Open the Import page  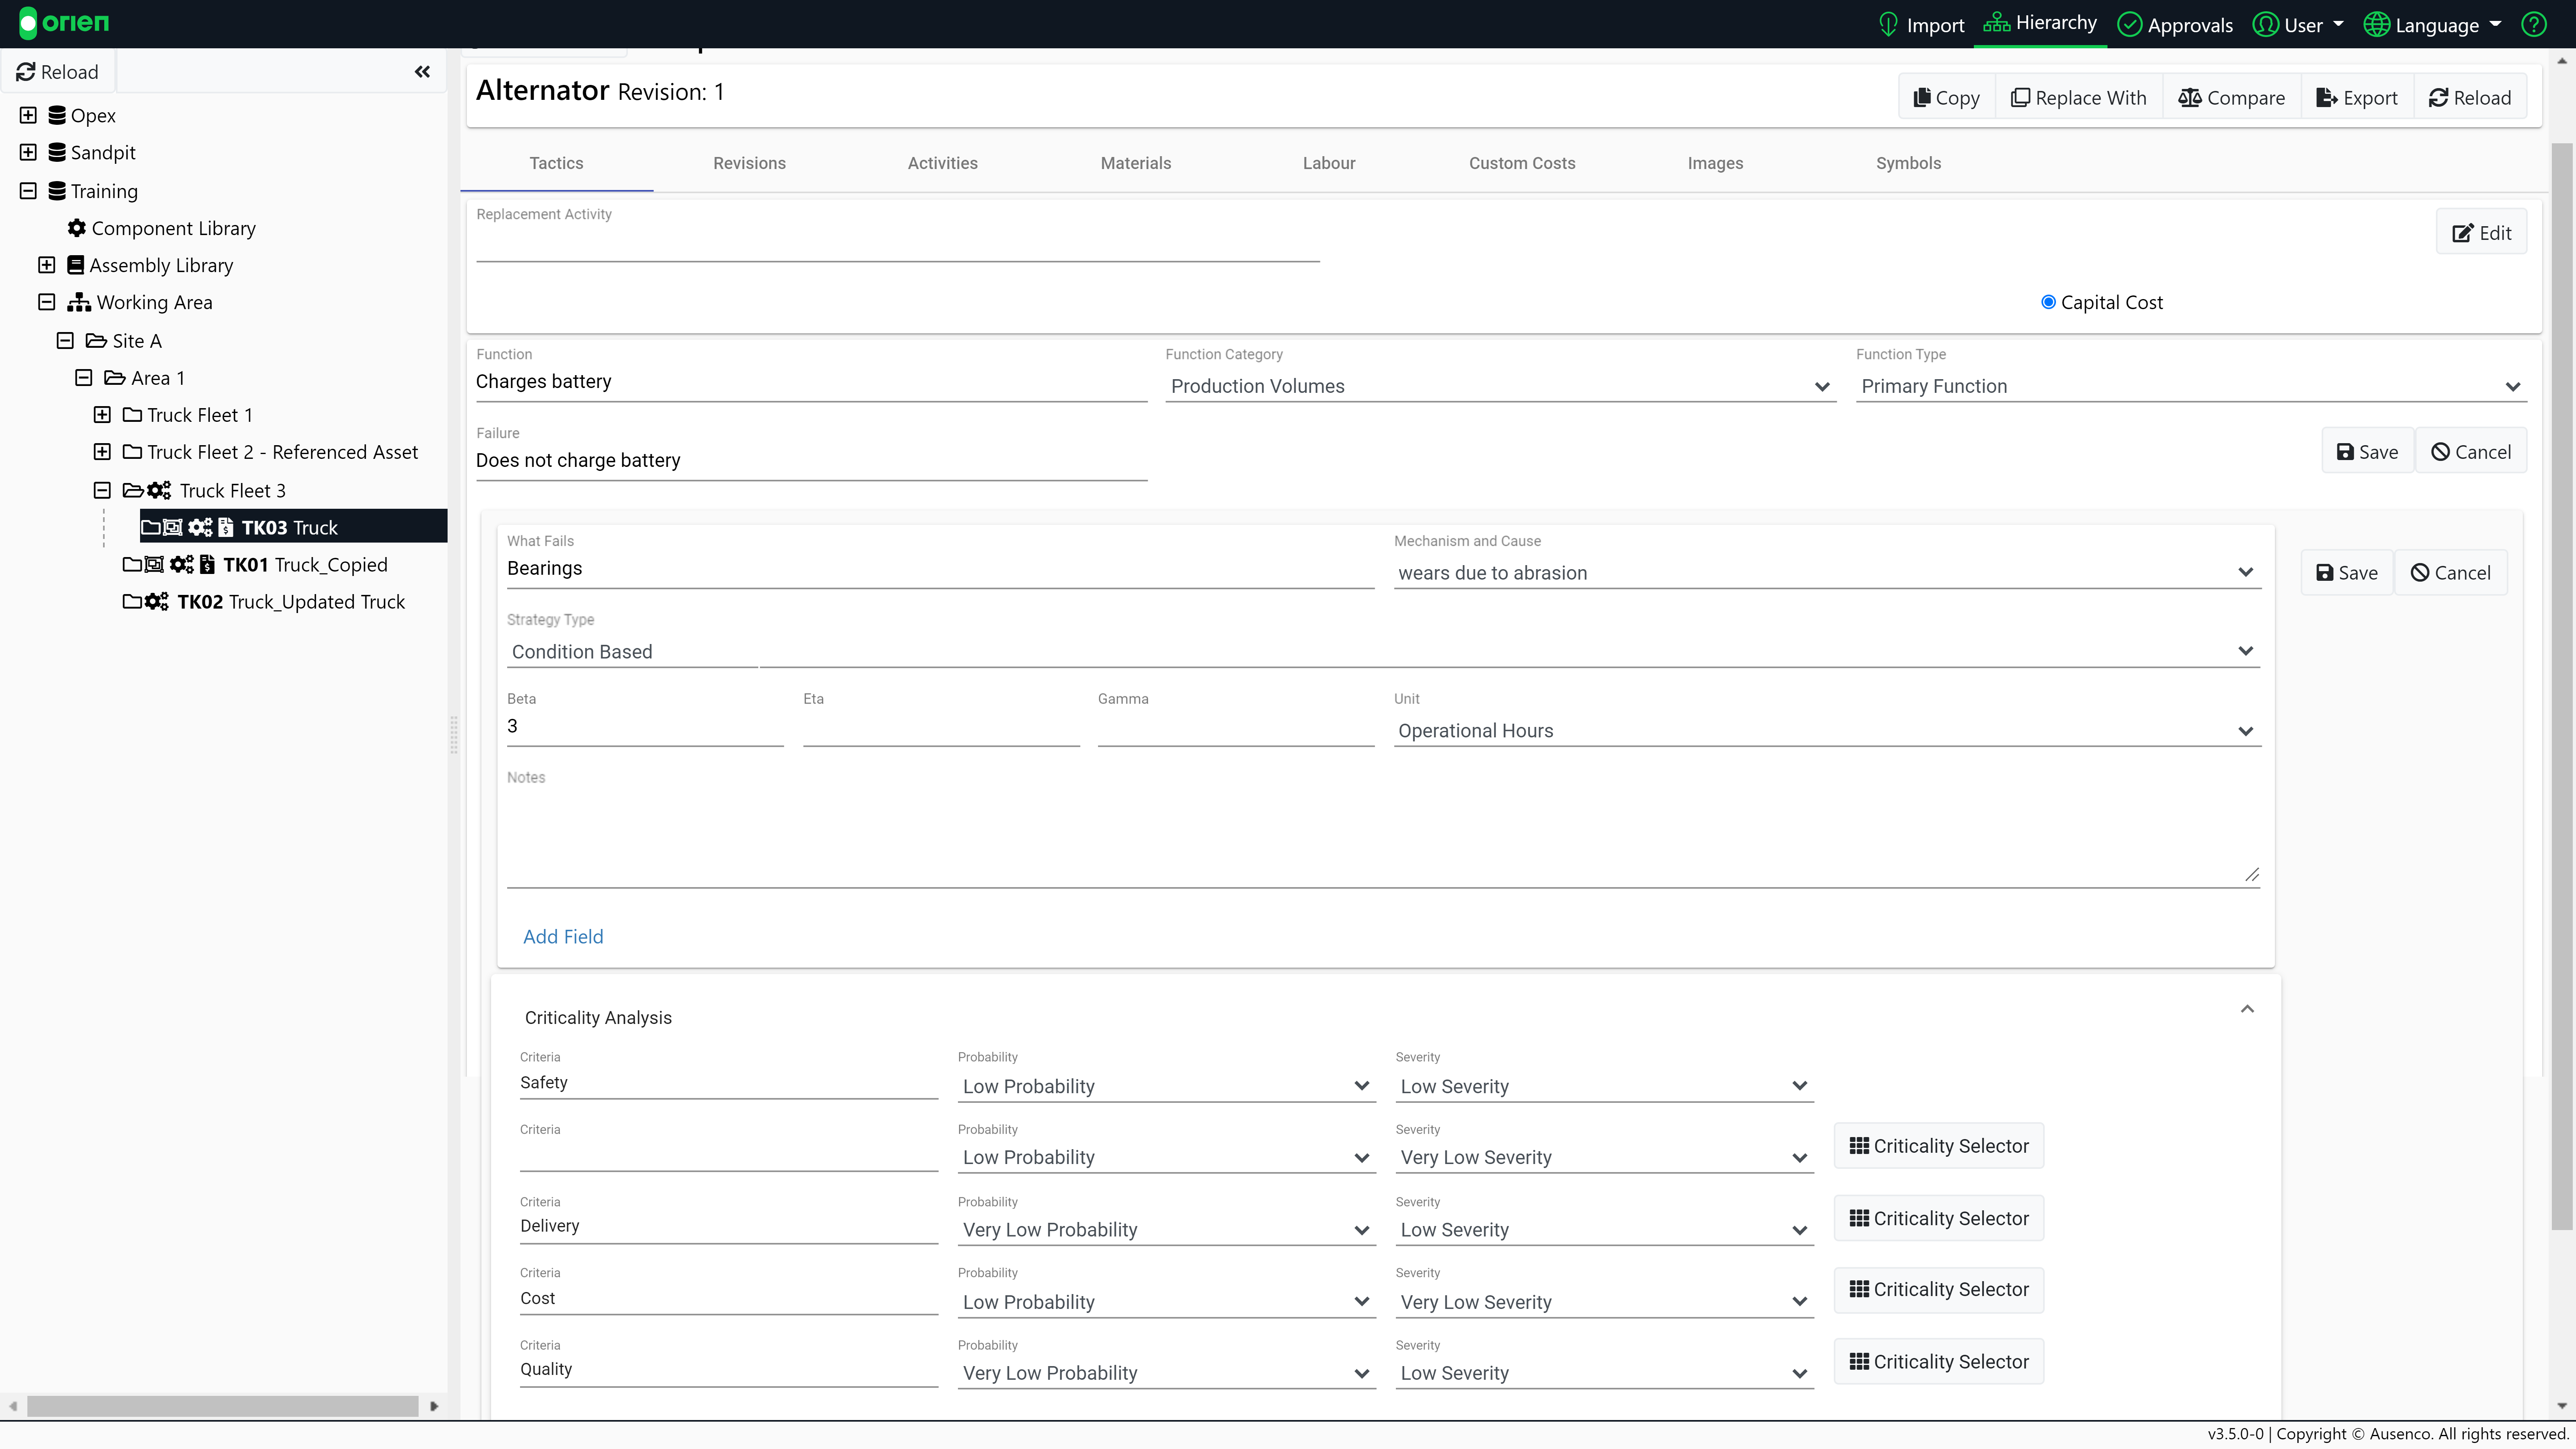pyautogui.click(x=1921, y=25)
